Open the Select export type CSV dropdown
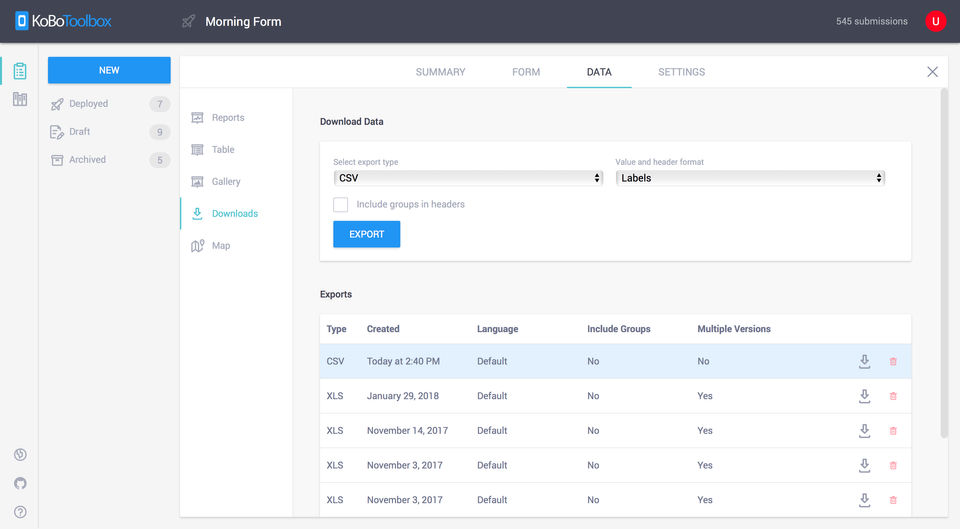 tap(468, 178)
